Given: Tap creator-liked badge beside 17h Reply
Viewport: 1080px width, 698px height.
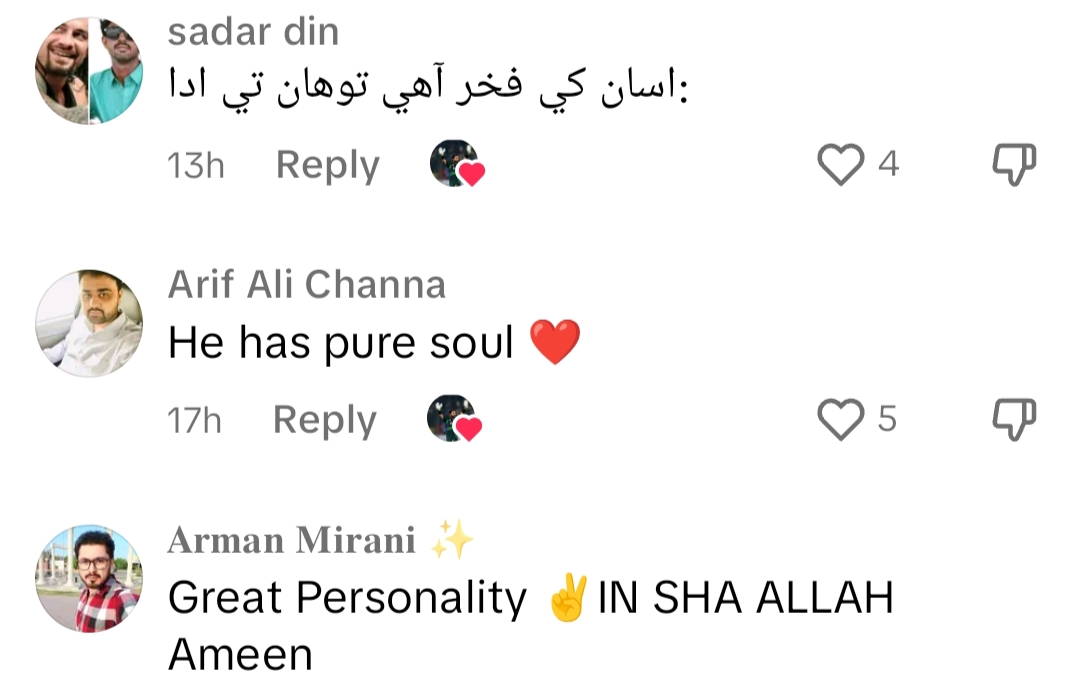Looking at the screenshot, I should (455, 420).
